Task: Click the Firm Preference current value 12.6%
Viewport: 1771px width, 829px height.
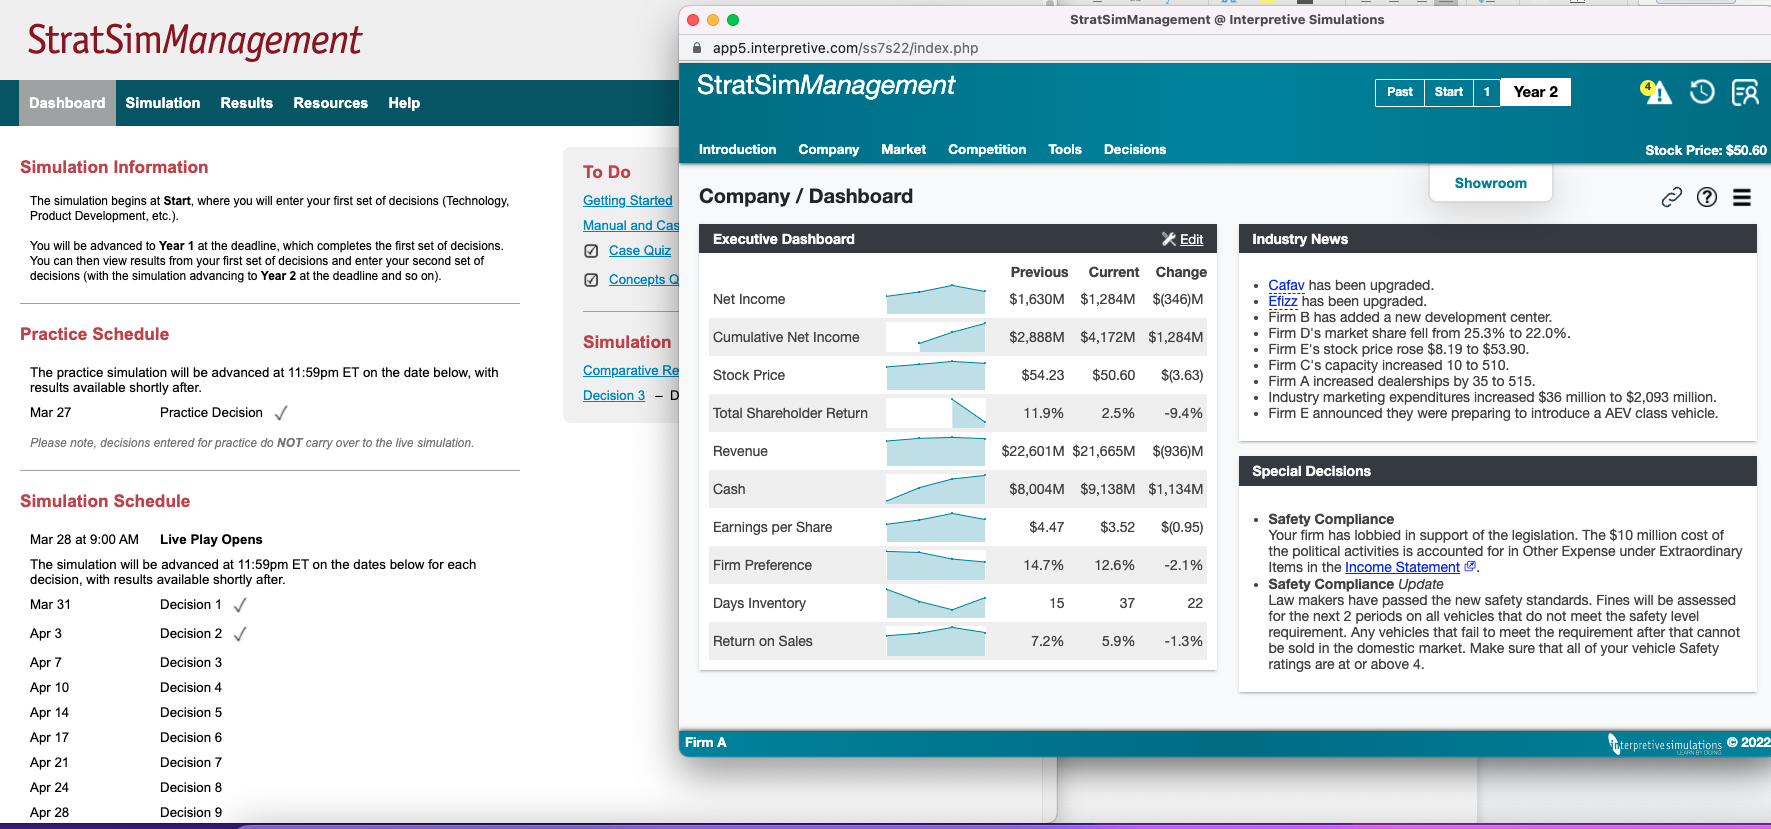Action: (x=1114, y=565)
